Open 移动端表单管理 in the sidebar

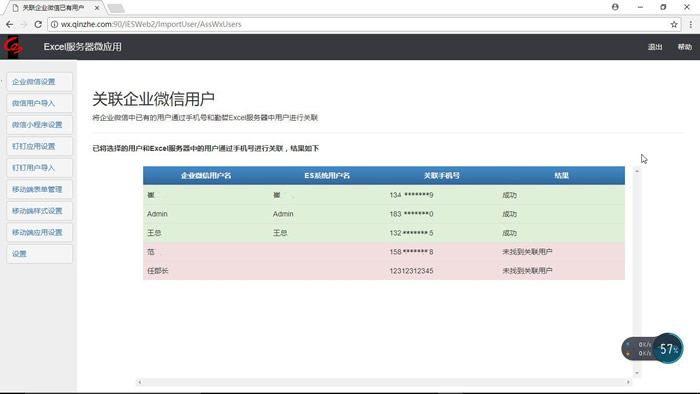click(x=39, y=189)
